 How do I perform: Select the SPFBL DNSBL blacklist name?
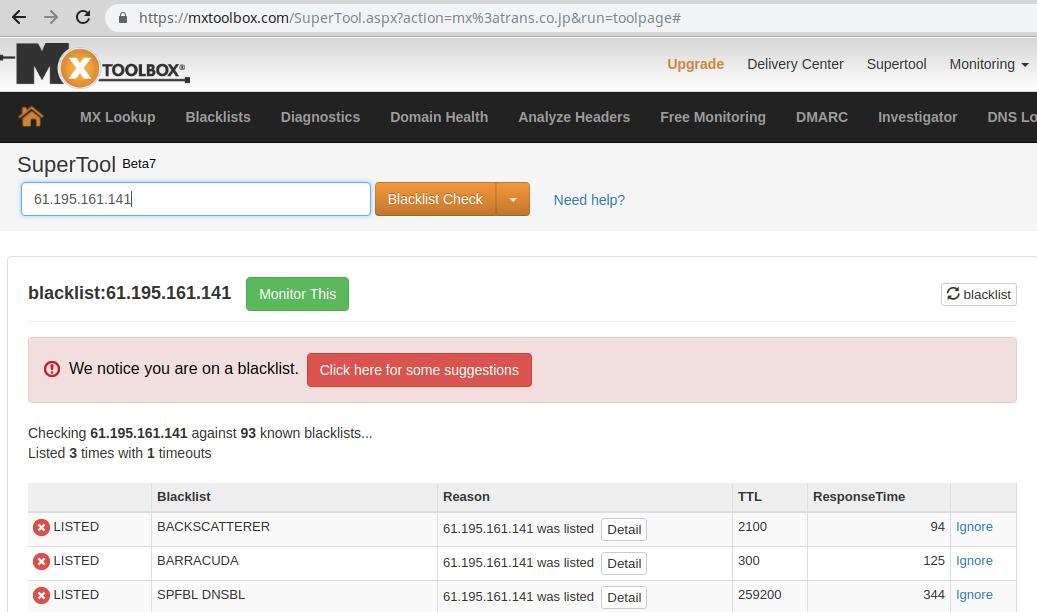point(201,595)
